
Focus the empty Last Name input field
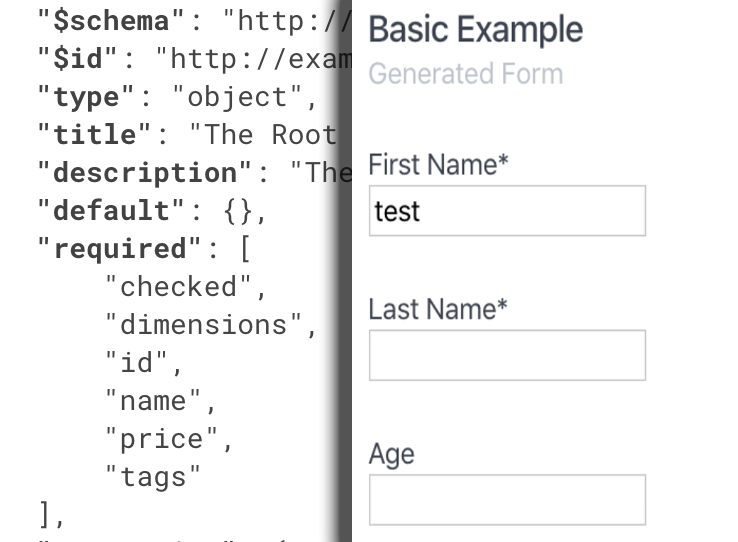tap(507, 355)
